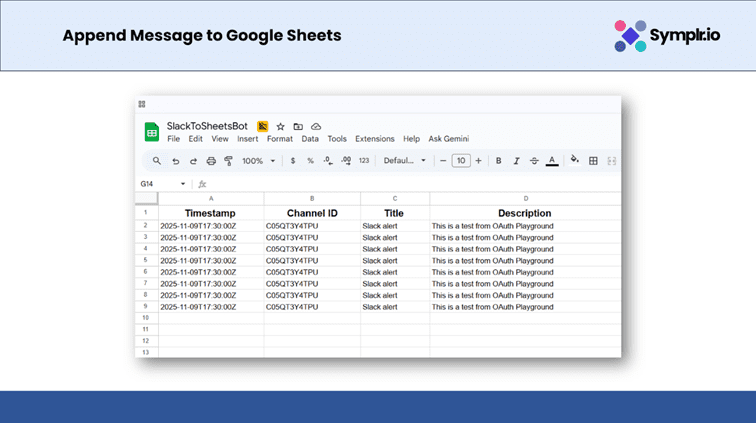Screen dimensions: 756x423
Task: Open the Default font dropdown
Action: click(x=405, y=161)
